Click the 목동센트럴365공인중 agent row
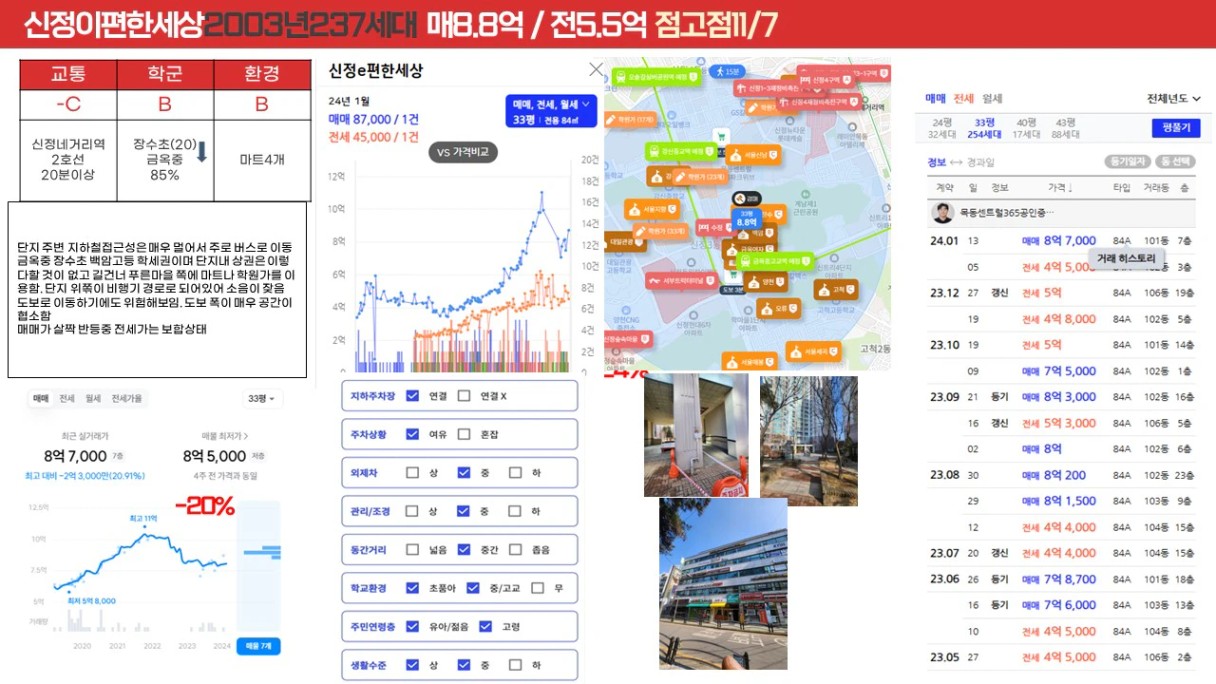The image size is (1216, 684). click(1061, 214)
